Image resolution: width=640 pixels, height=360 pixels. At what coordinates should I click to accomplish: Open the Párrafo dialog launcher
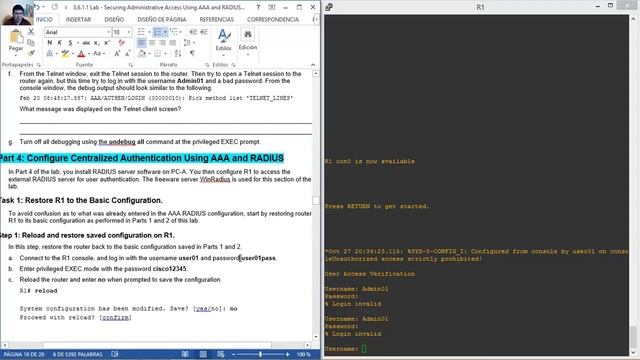pyautogui.click(x=207, y=65)
